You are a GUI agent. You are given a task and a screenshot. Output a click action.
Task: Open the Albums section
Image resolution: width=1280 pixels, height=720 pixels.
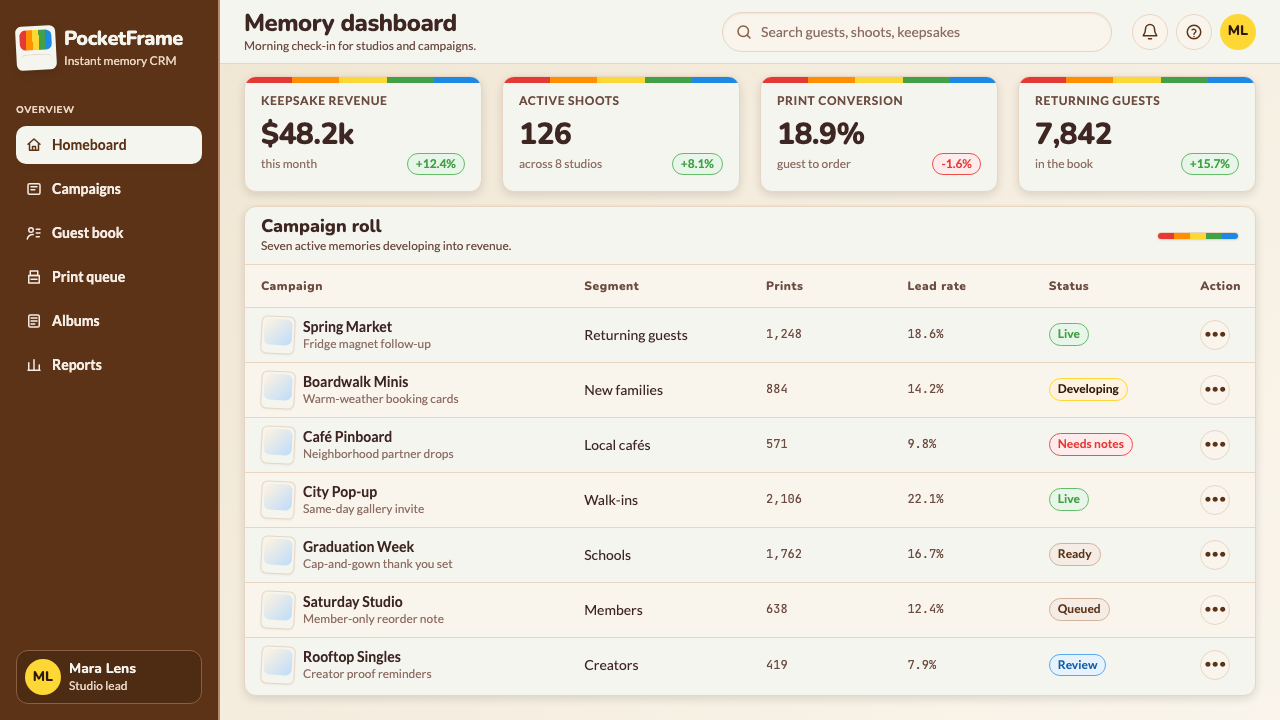click(109, 321)
